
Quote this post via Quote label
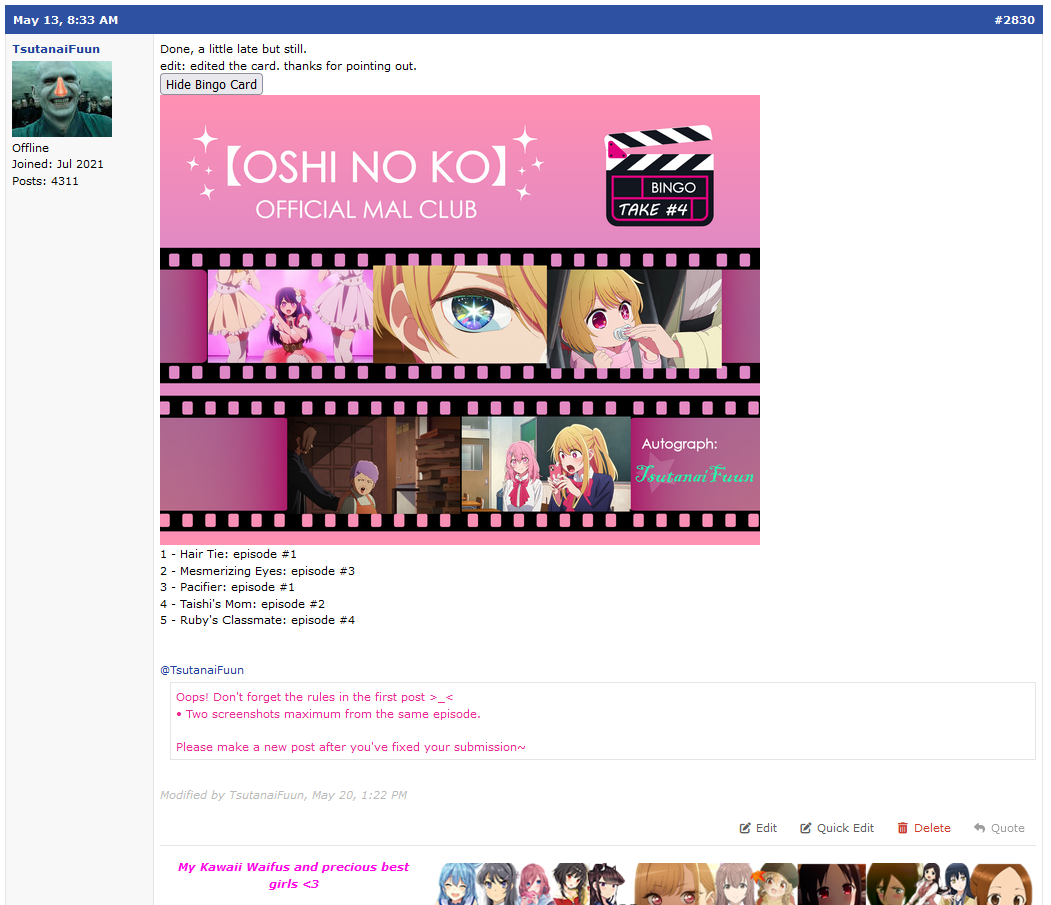(x=1007, y=828)
